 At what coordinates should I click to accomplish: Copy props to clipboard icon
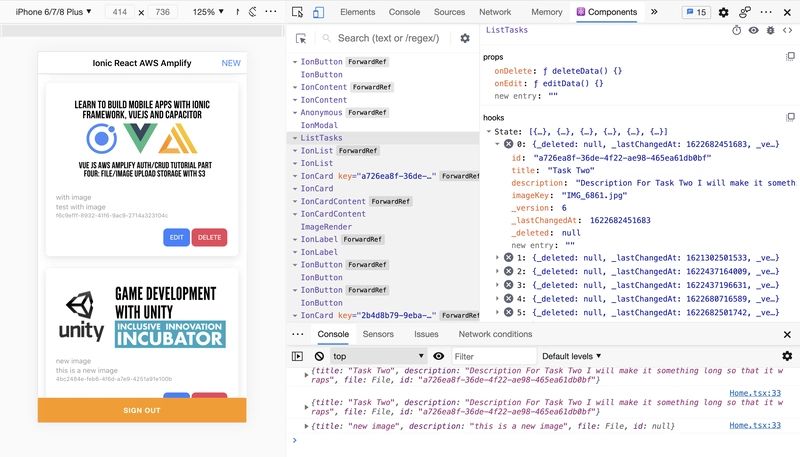pyautogui.click(x=790, y=56)
